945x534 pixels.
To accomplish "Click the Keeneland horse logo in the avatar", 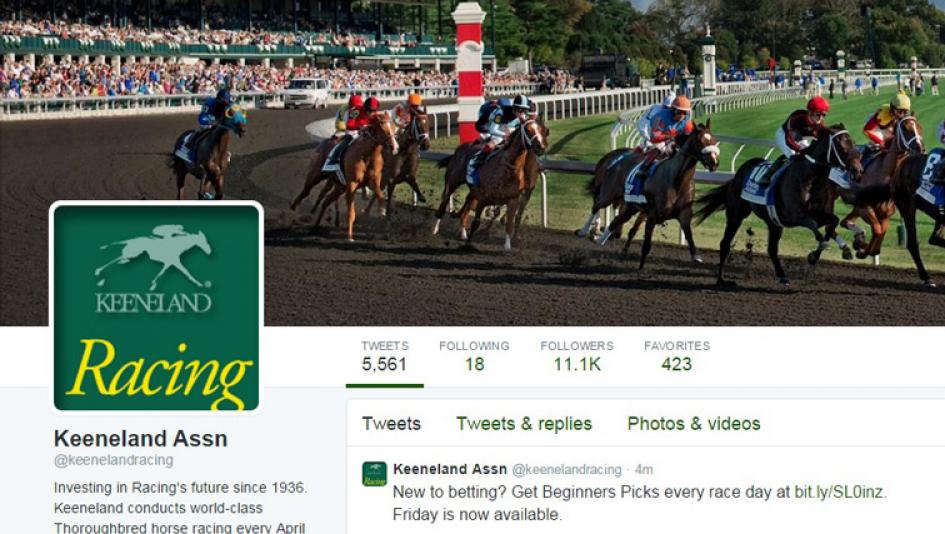I will click(154, 257).
